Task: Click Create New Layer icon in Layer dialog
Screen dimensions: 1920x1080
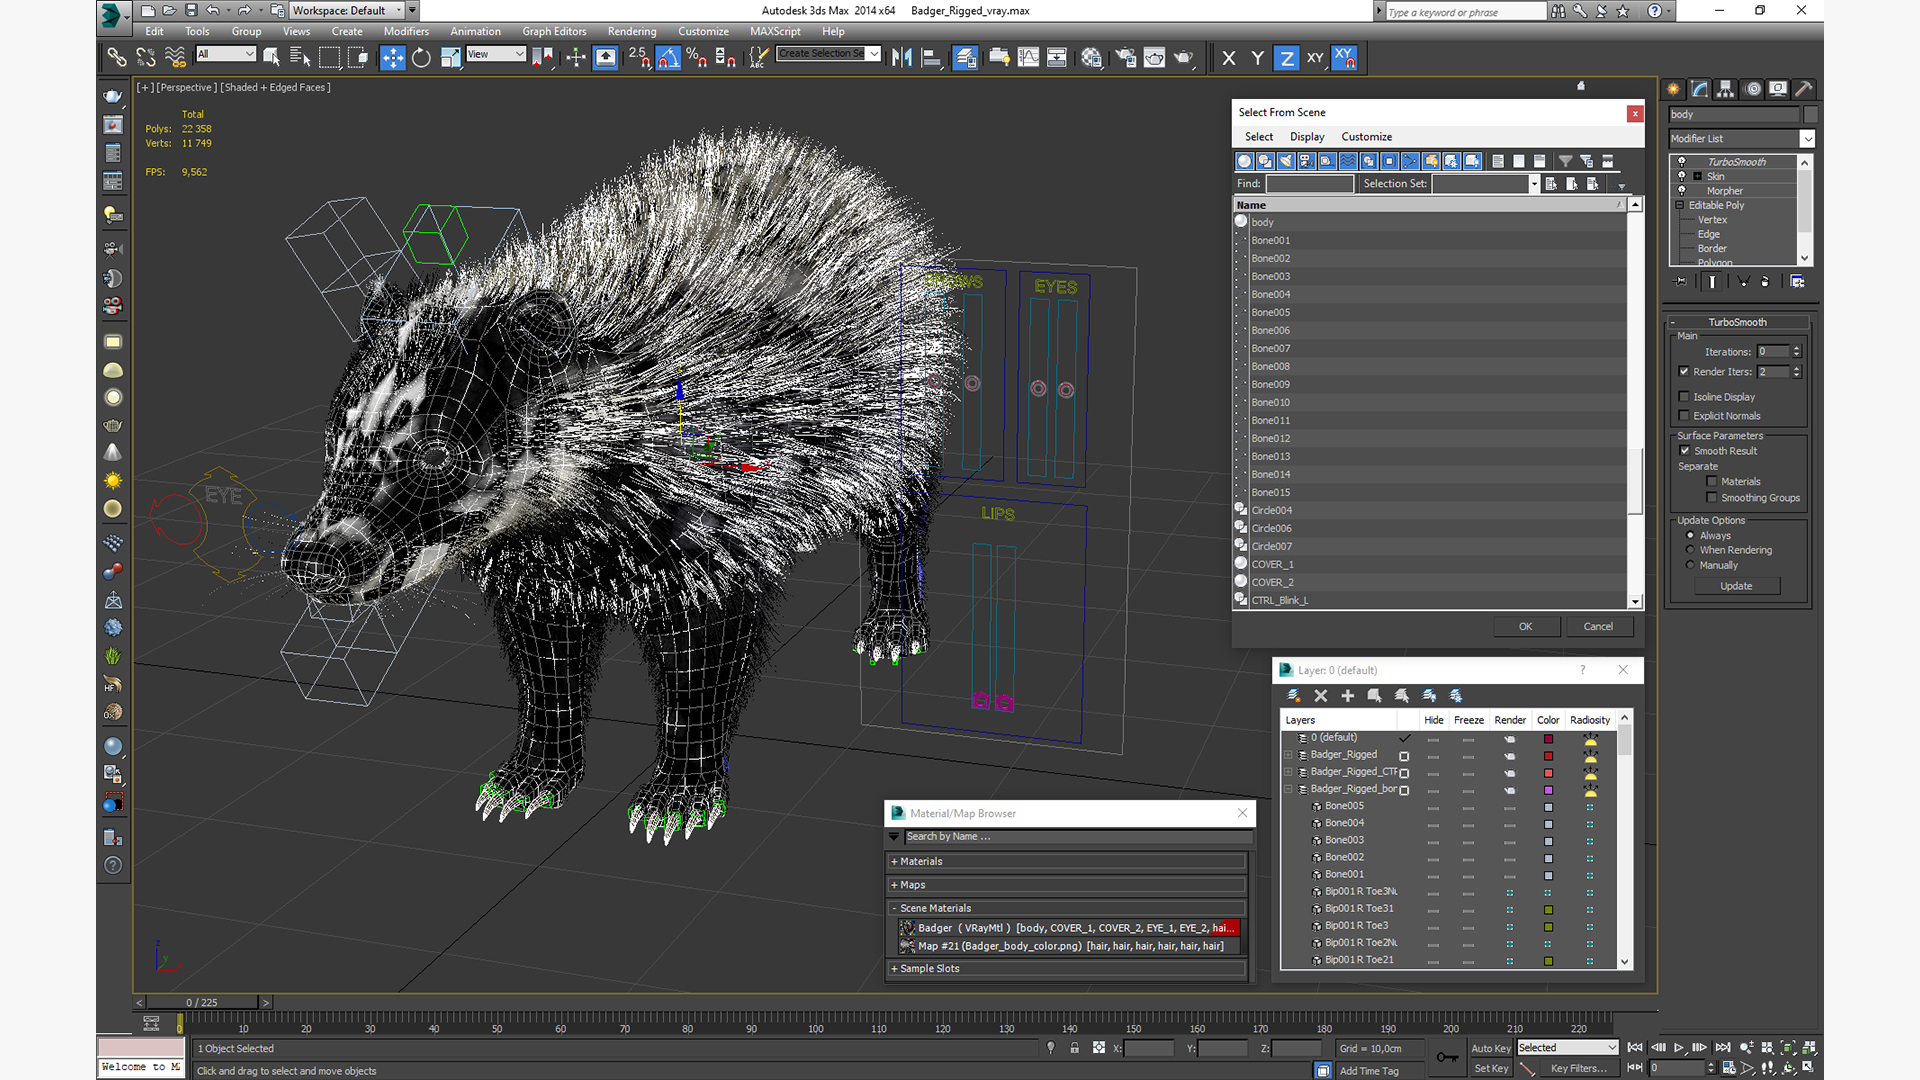Action: click(x=1294, y=696)
